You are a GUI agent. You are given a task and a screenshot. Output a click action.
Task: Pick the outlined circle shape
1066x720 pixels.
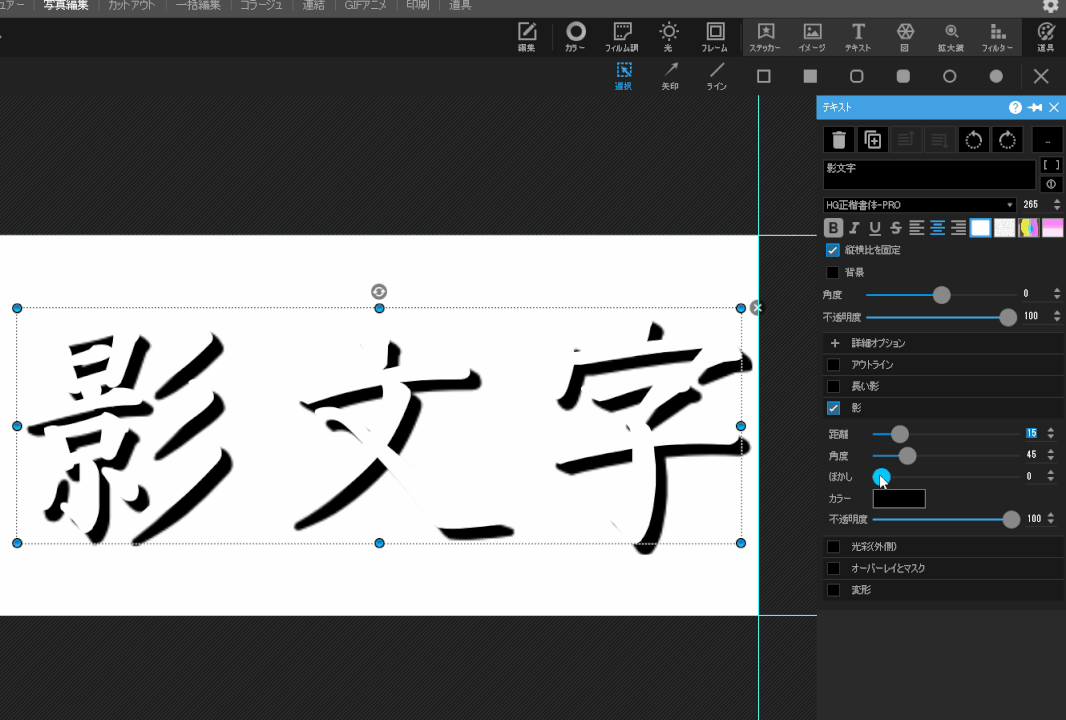[950, 76]
